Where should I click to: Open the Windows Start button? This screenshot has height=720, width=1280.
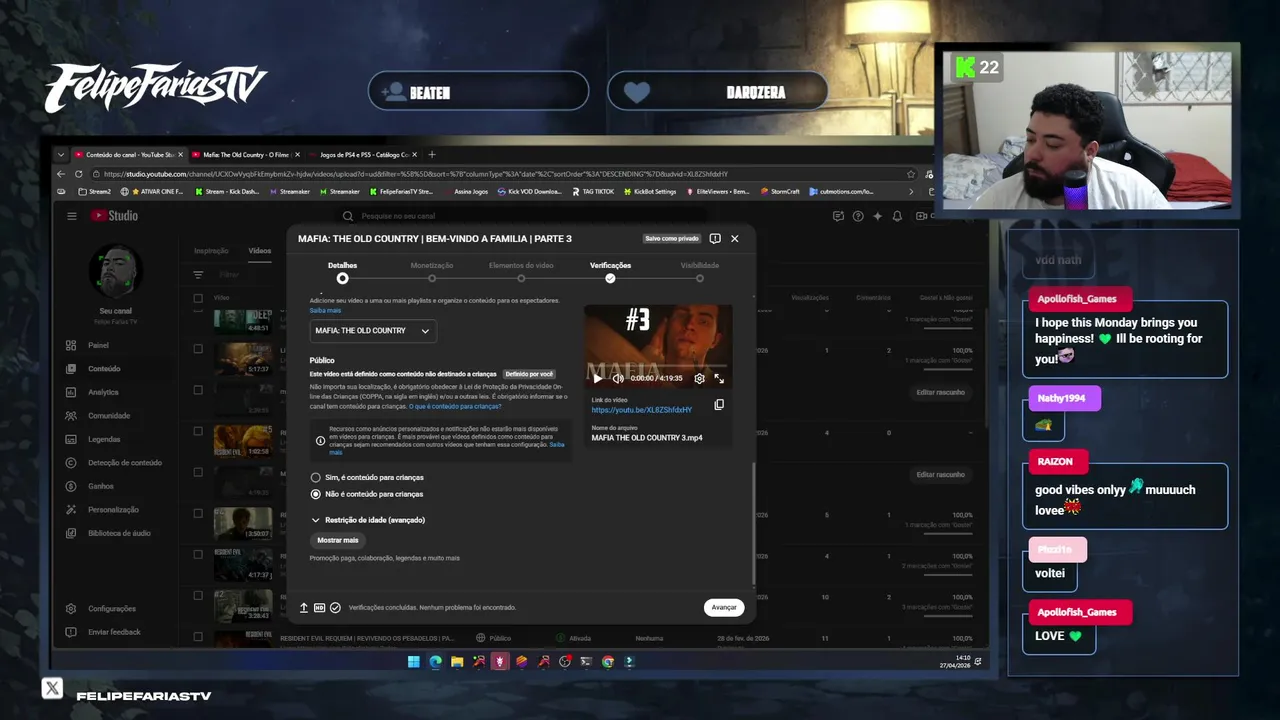pyautogui.click(x=413, y=662)
